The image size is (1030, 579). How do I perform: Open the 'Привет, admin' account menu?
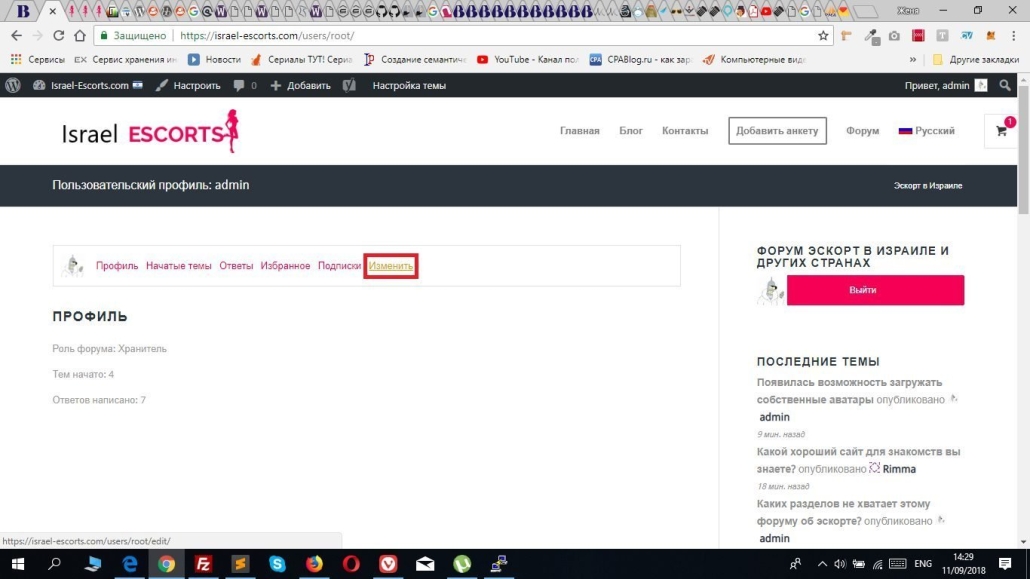(x=945, y=85)
